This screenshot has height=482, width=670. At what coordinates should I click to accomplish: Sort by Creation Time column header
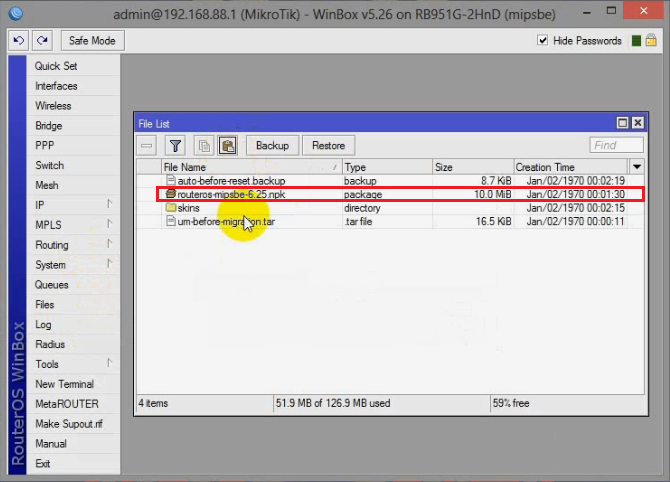pos(571,167)
